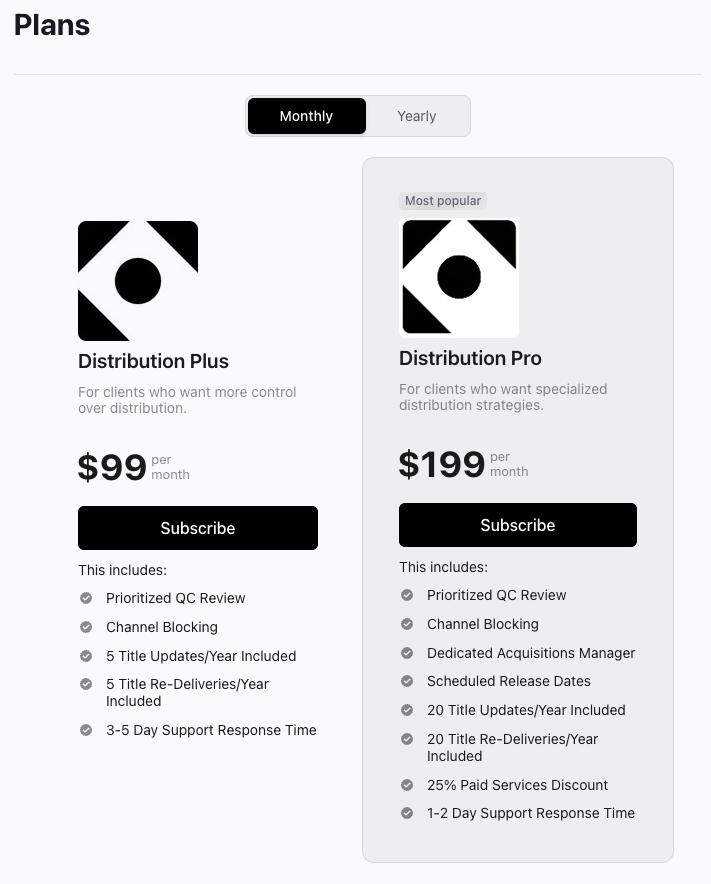Click checkmark beside 5 Title Re-Deliveries/Year Included
Screen dimensions: 711x884
tap(85, 686)
